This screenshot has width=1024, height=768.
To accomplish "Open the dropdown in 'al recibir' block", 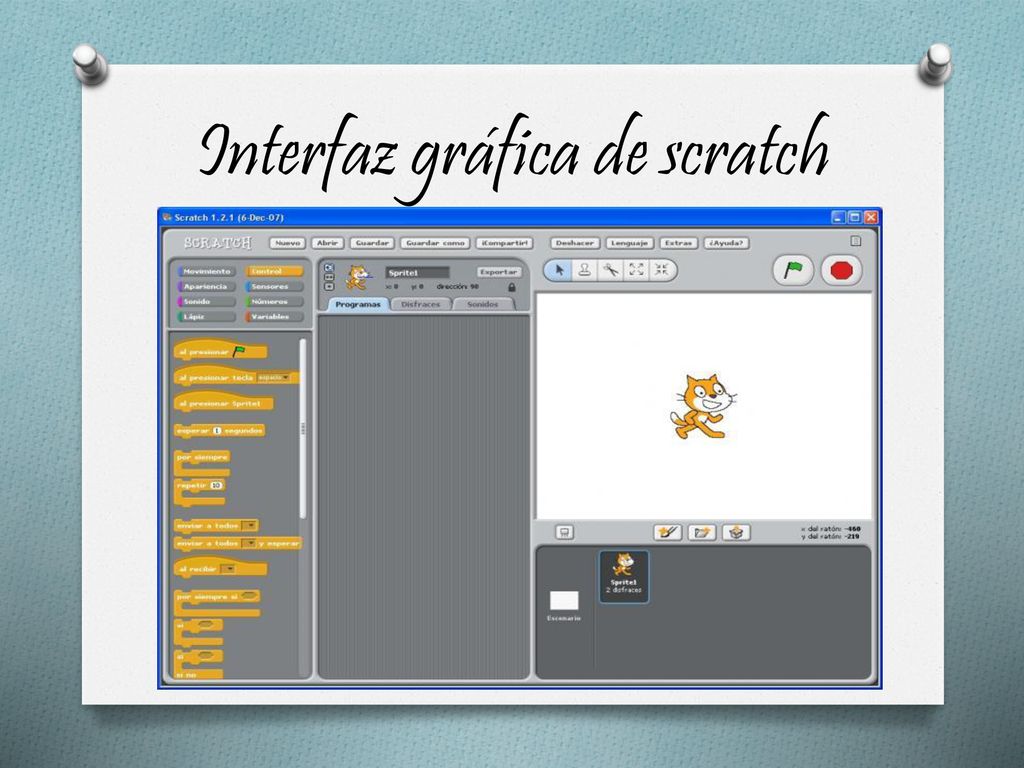I will point(227,569).
